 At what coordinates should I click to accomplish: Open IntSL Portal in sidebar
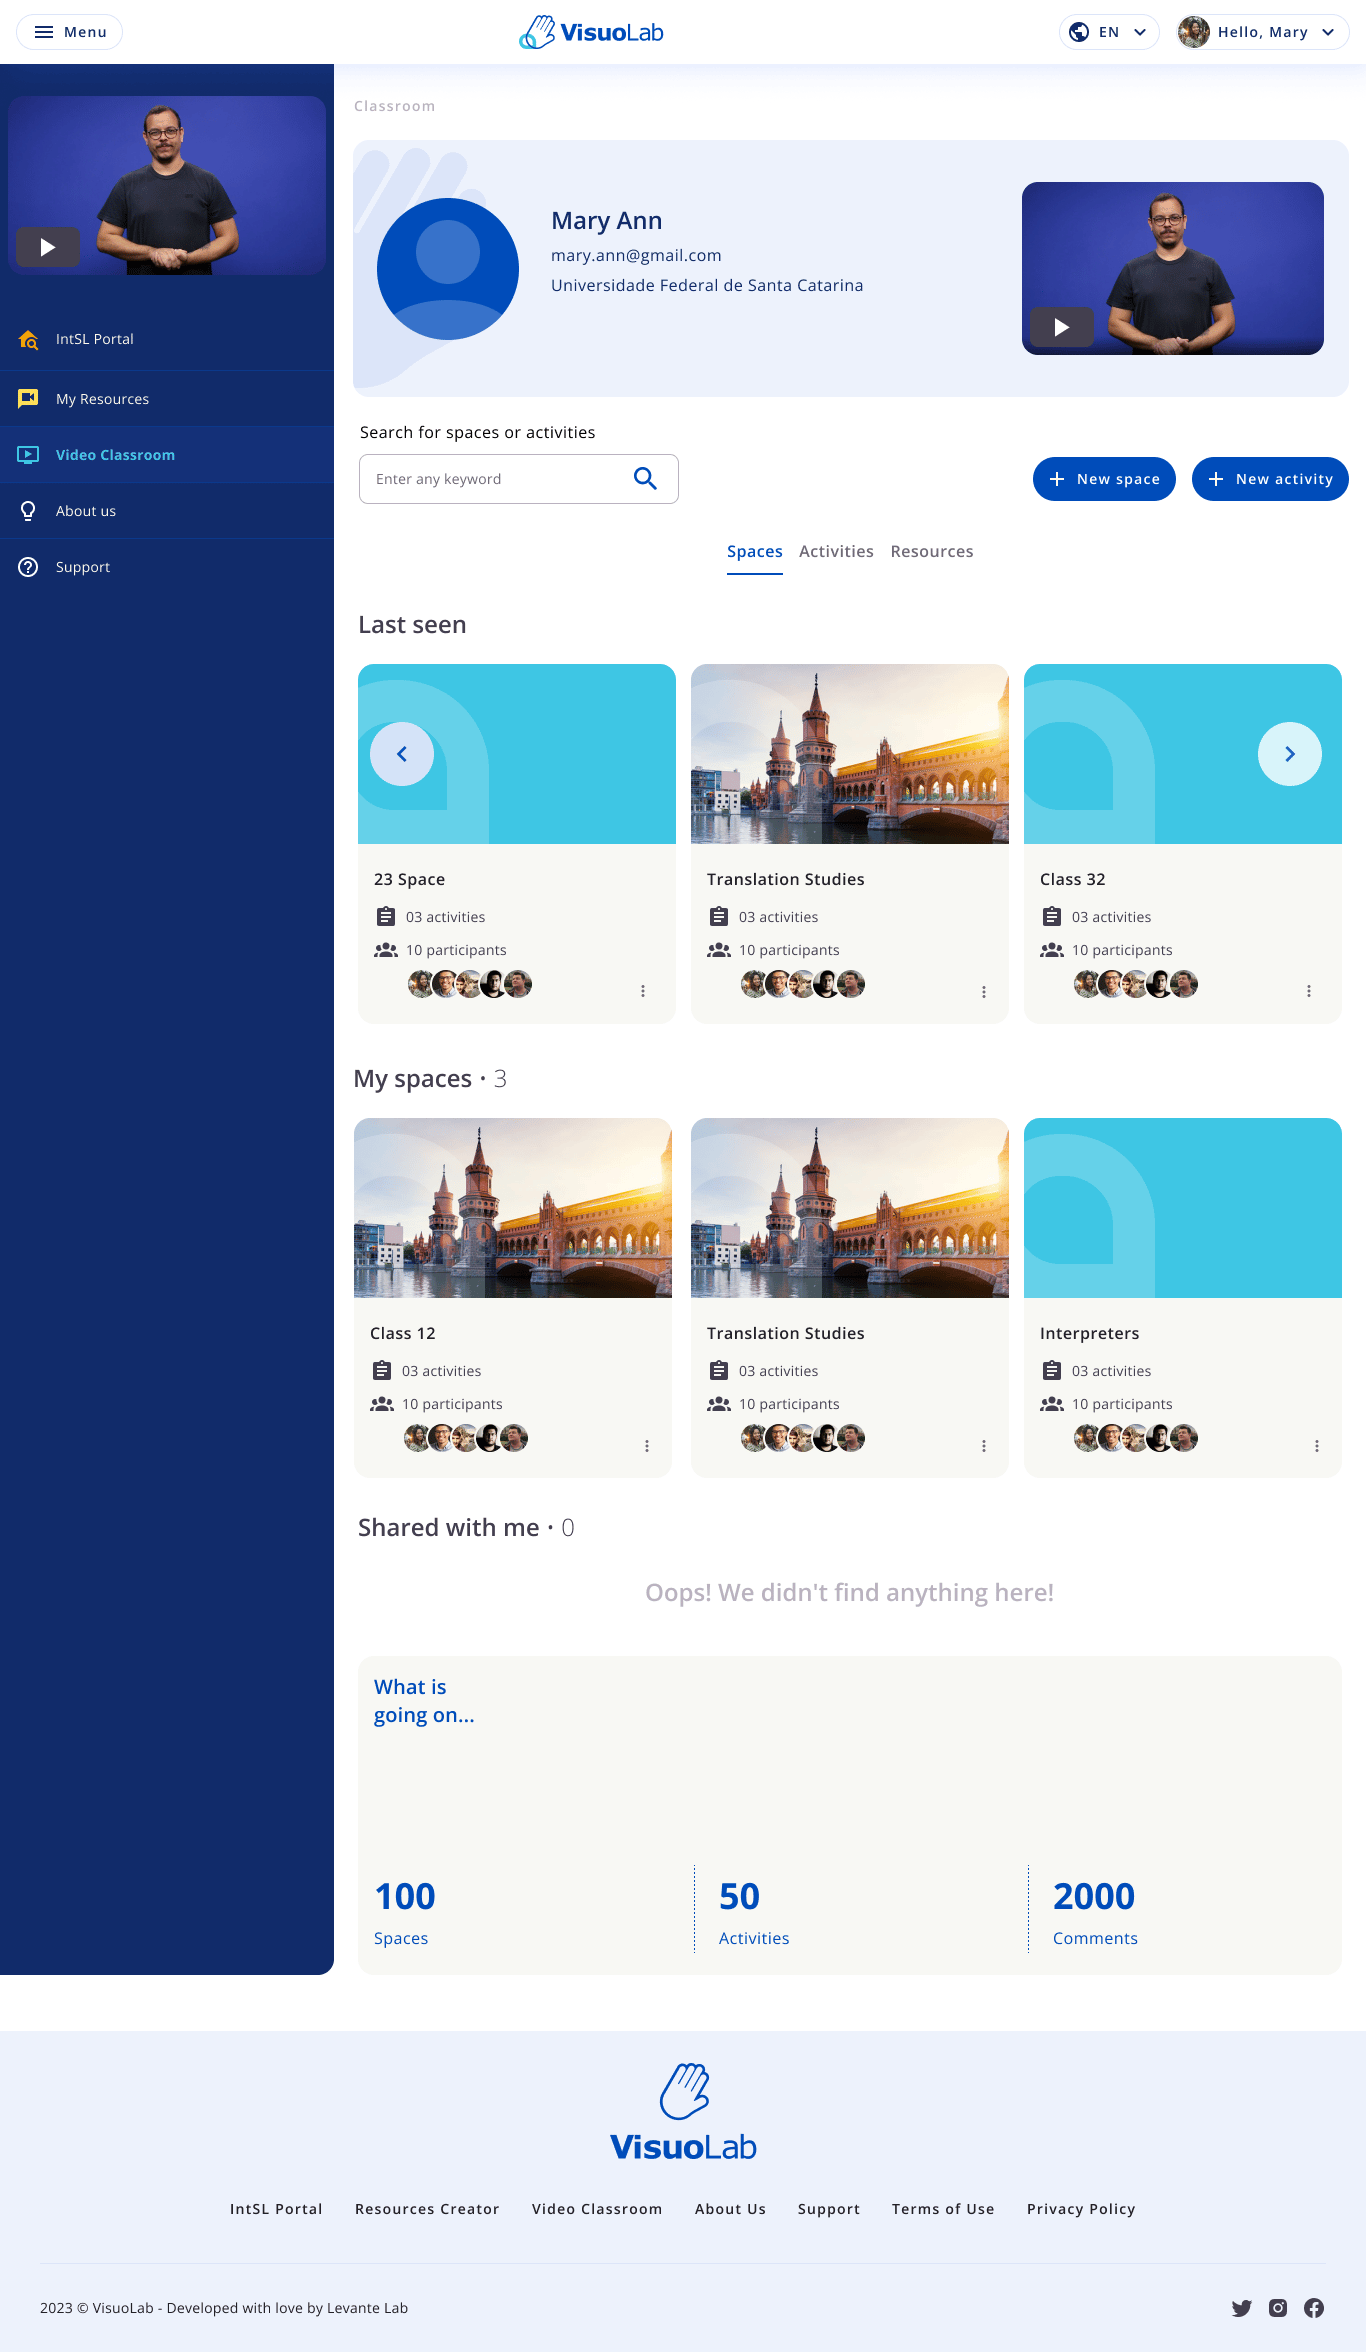(x=167, y=339)
